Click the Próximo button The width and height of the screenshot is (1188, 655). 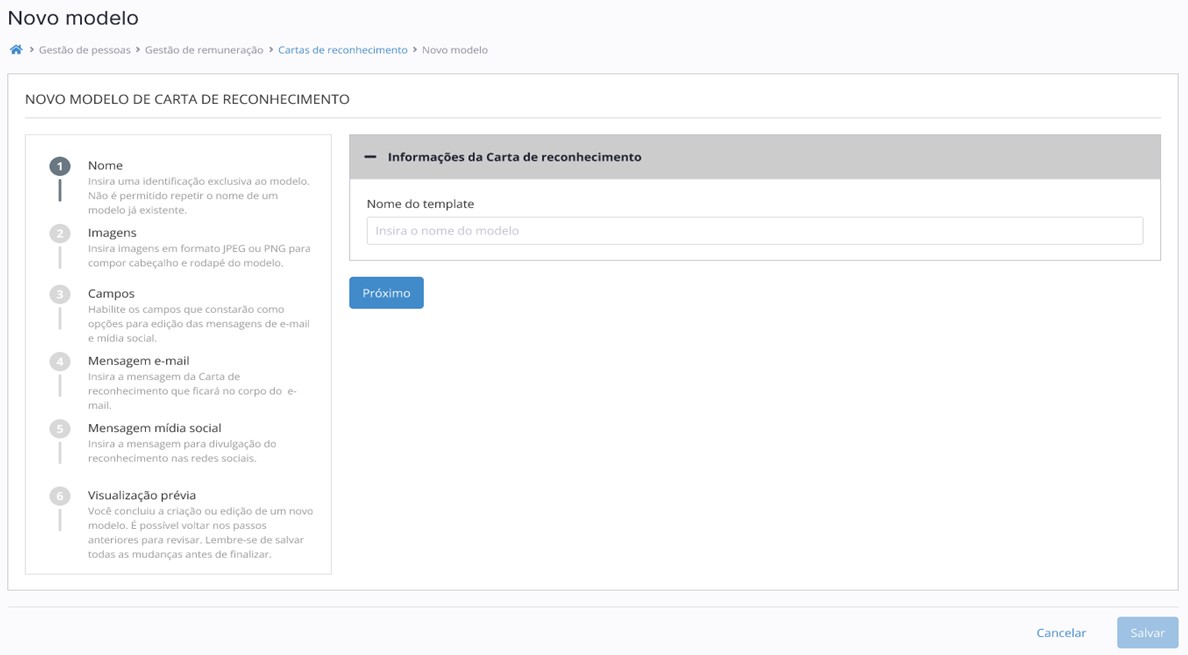tap(386, 293)
